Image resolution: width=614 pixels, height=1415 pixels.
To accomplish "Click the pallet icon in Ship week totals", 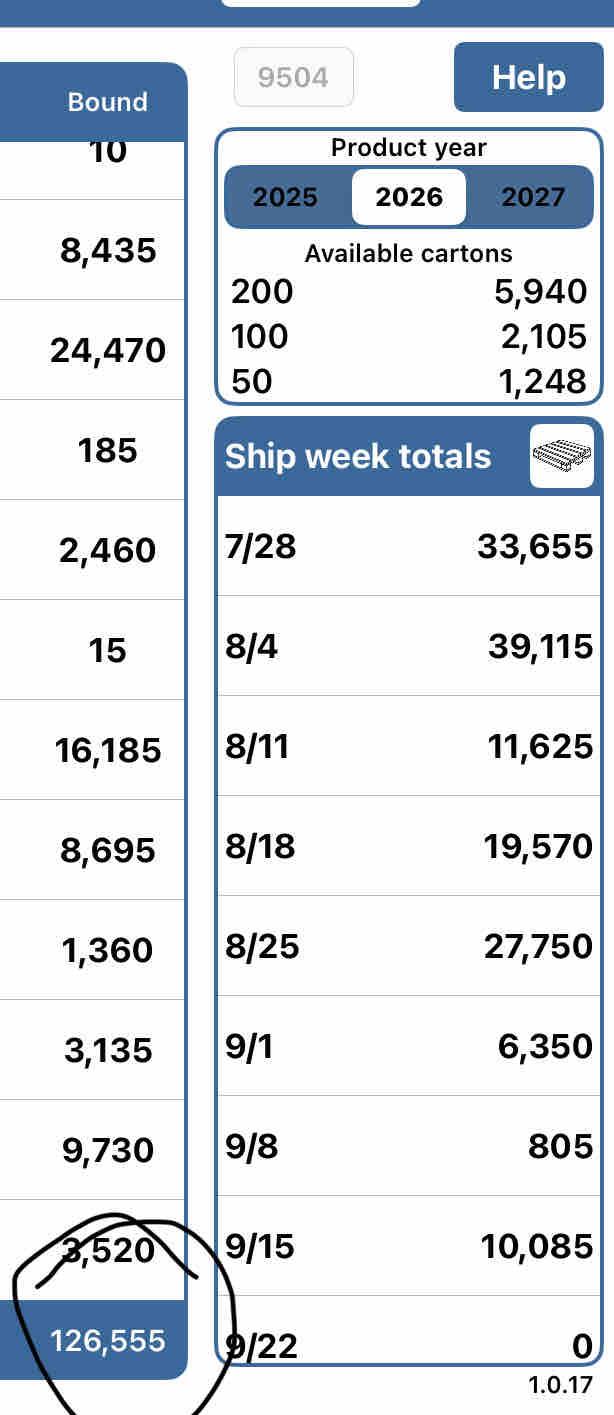I will pyautogui.click(x=561, y=456).
